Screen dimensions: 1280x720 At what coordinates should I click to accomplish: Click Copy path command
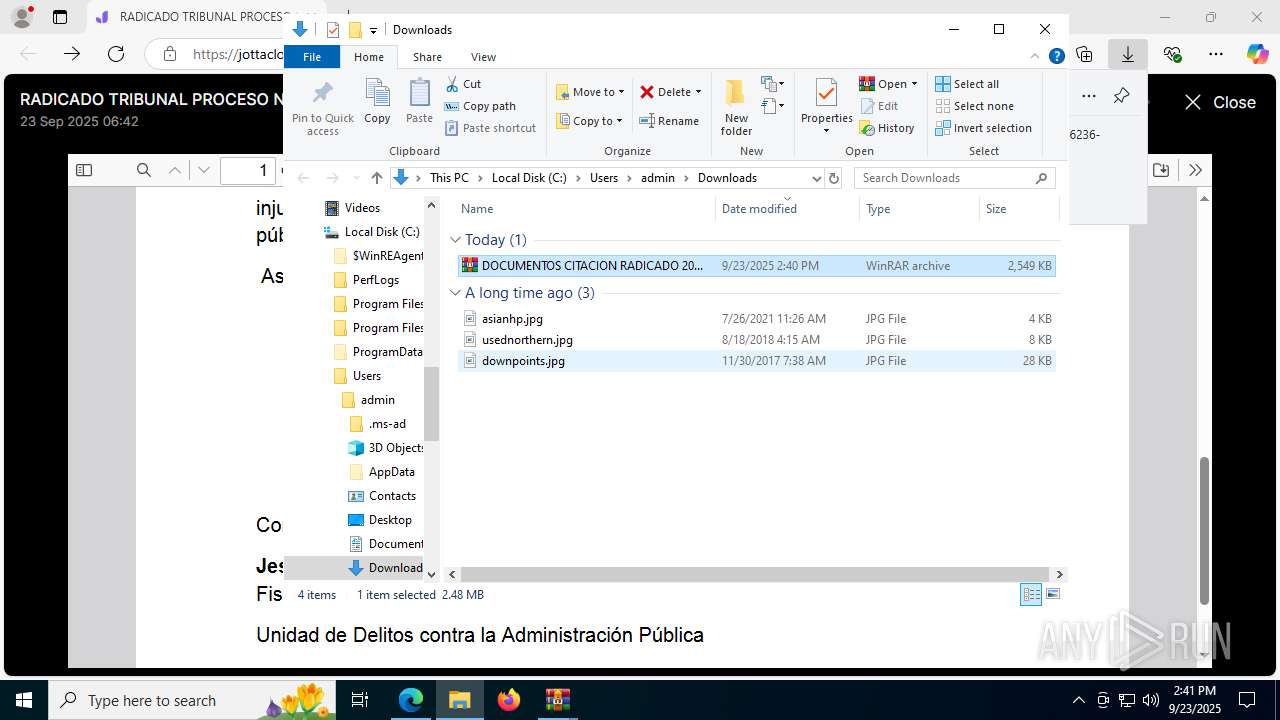coord(480,106)
